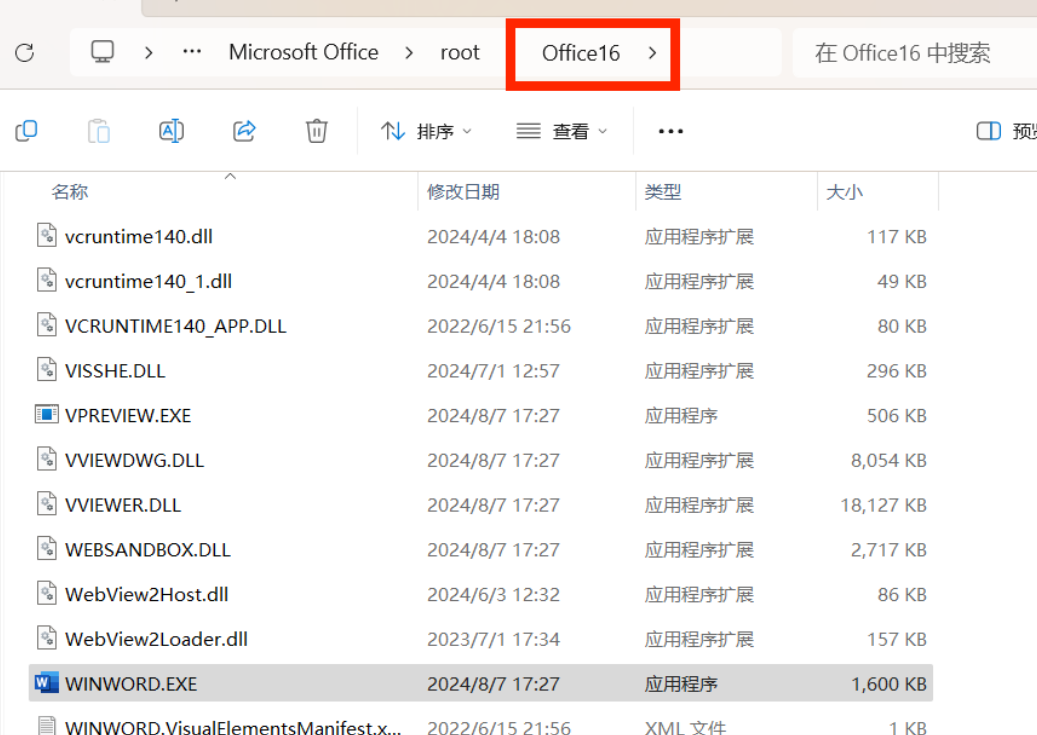Click VVIEWER.DLL size 18,127 KB
The height and width of the screenshot is (735, 1037).
tap(884, 505)
